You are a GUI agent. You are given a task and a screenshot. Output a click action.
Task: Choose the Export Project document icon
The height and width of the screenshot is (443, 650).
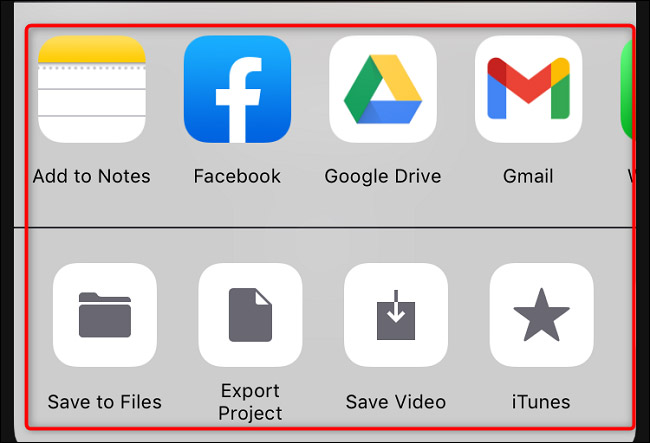(x=250, y=315)
